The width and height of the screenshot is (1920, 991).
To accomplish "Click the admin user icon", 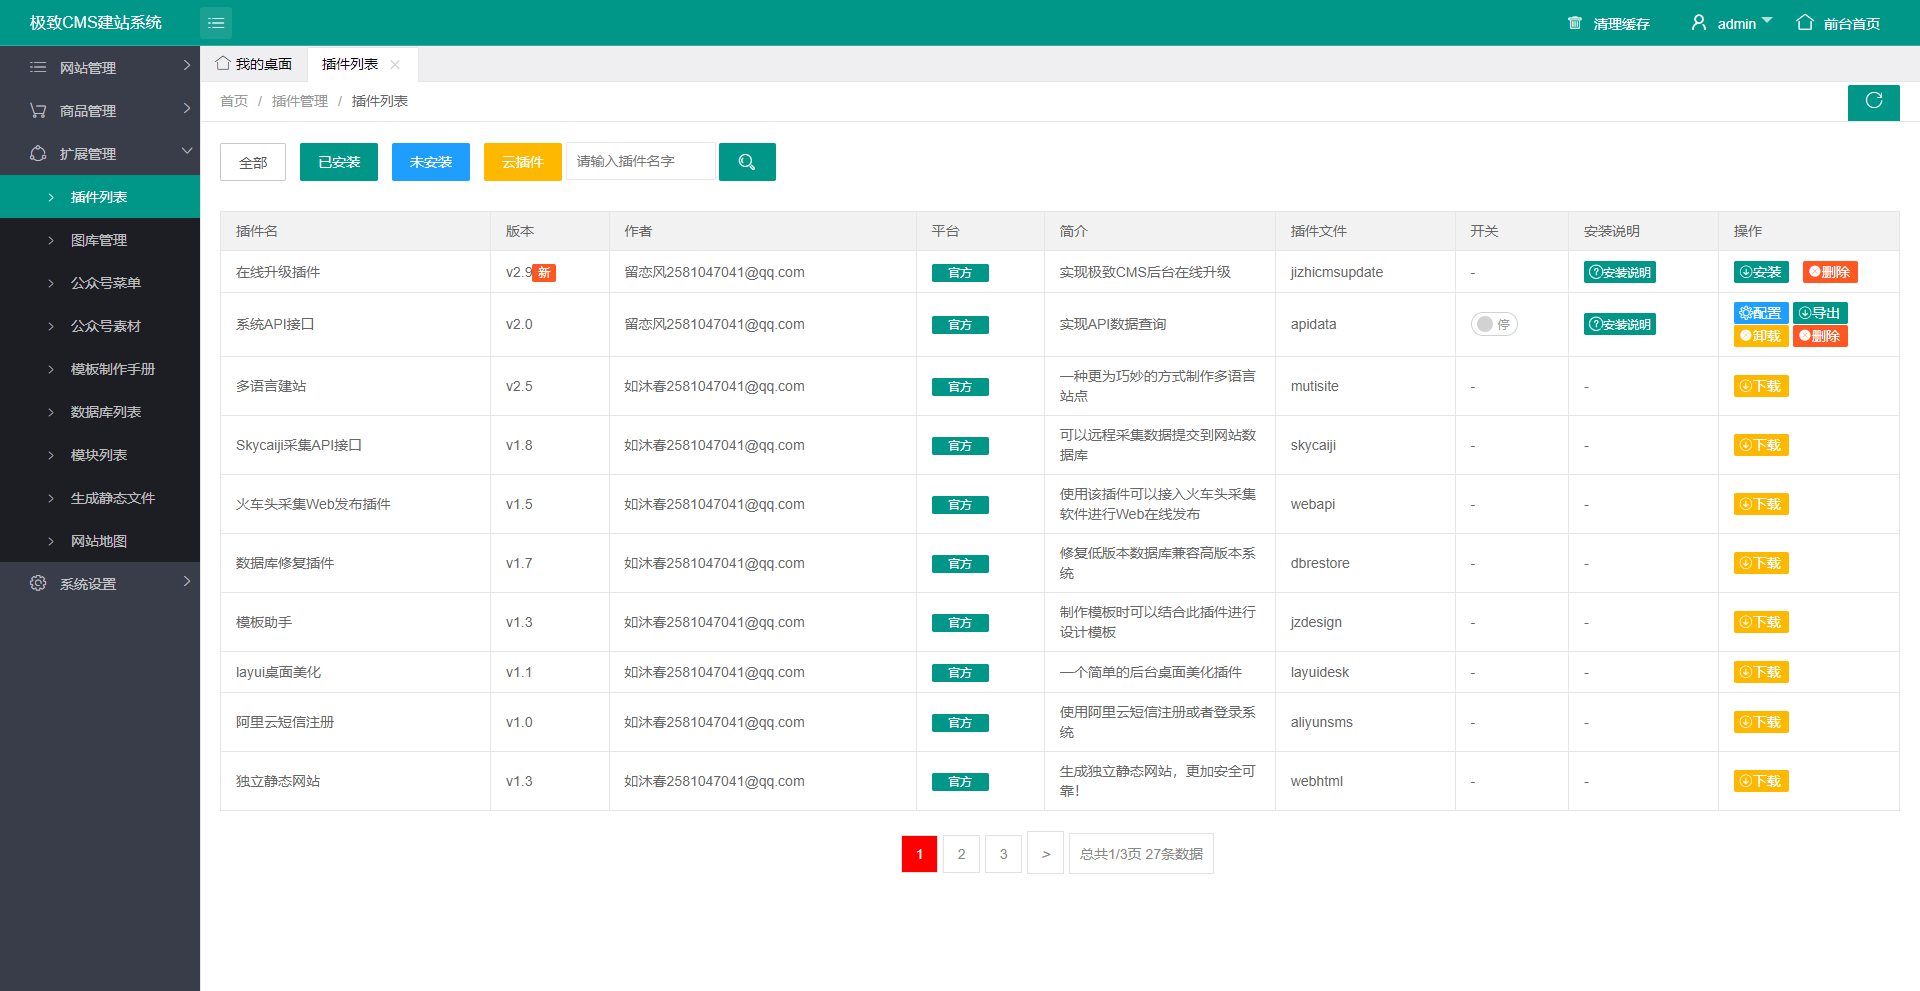I will 1698,22.
